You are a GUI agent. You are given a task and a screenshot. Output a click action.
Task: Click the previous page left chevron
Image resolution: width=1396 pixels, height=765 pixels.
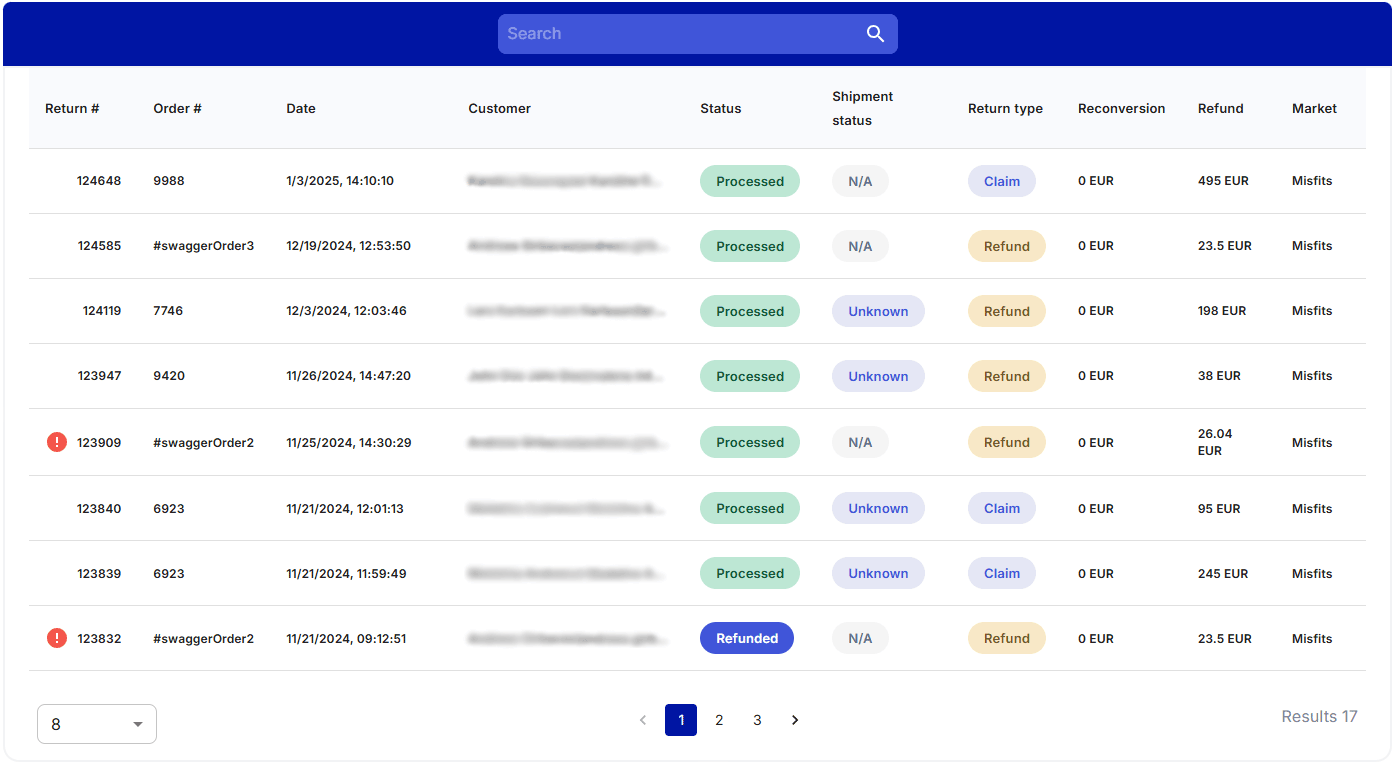click(643, 720)
